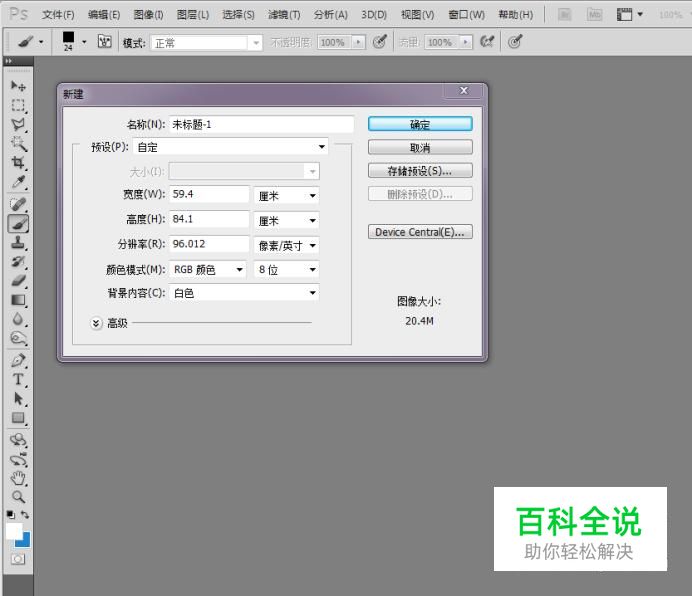Open the arrange documents dropdown
This screenshot has height=596, width=692.
click(629, 15)
